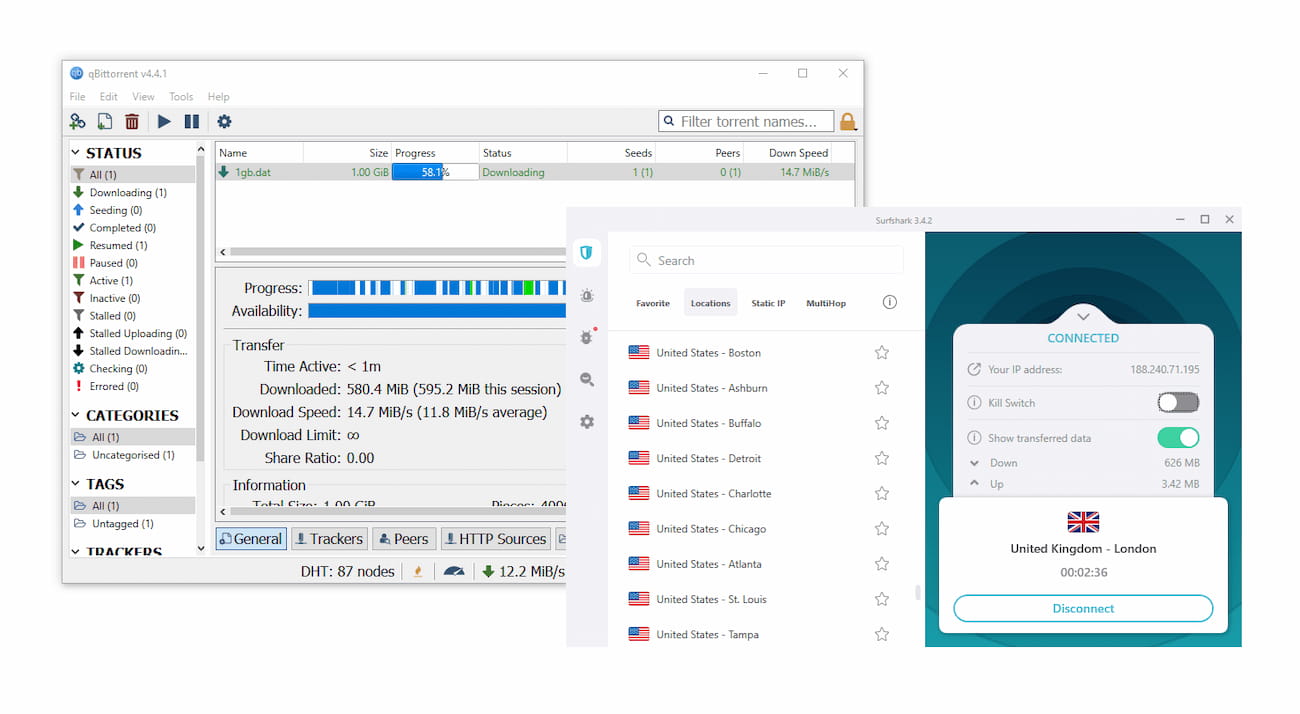The width and height of the screenshot is (1300, 714).
Task: Open qBittorrent options via the gear icon
Action: coord(224,121)
